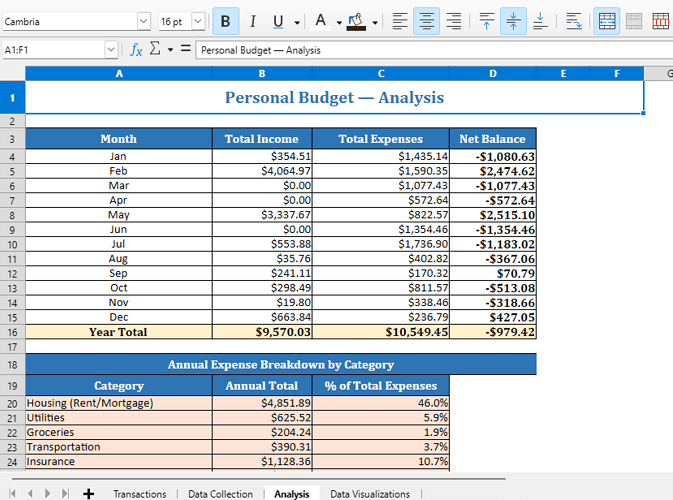Click the 46.0% percentage cell

click(x=381, y=403)
